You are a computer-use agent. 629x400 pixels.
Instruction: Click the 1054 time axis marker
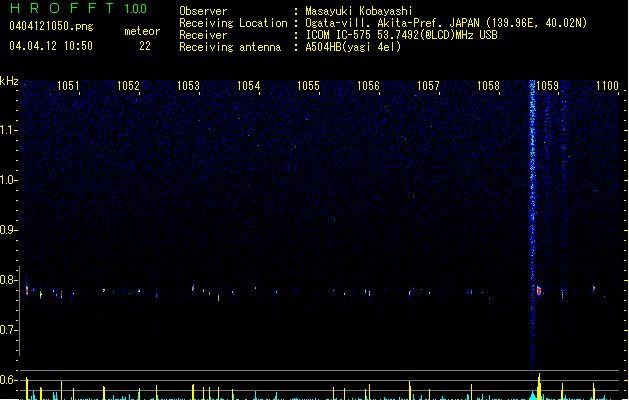point(249,86)
